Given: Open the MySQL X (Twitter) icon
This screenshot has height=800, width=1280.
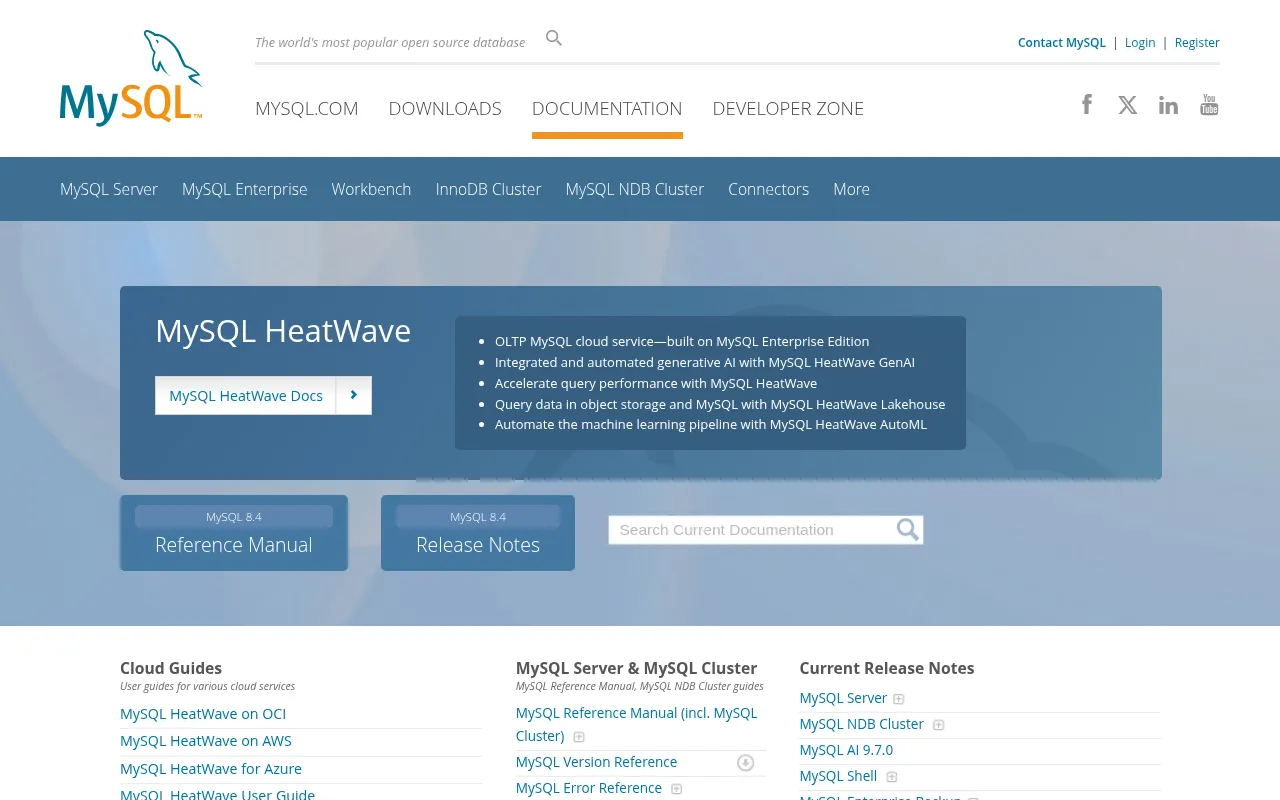Looking at the screenshot, I should [1128, 105].
